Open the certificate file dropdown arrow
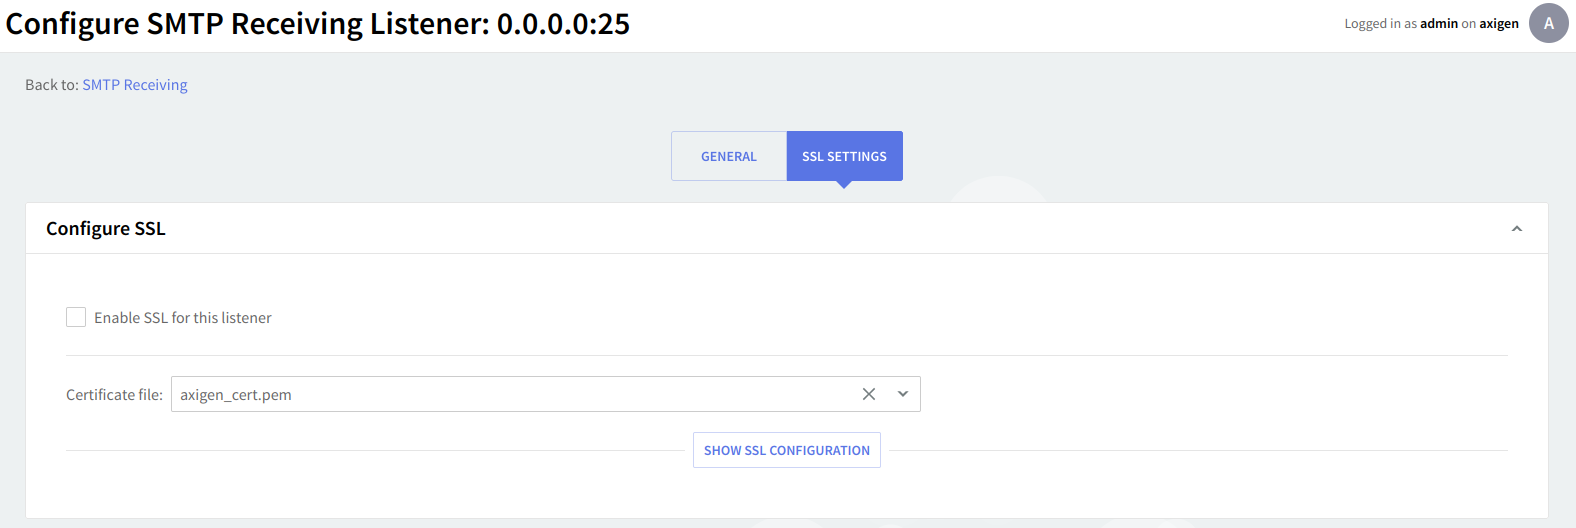The height and width of the screenshot is (528, 1576). click(x=903, y=394)
